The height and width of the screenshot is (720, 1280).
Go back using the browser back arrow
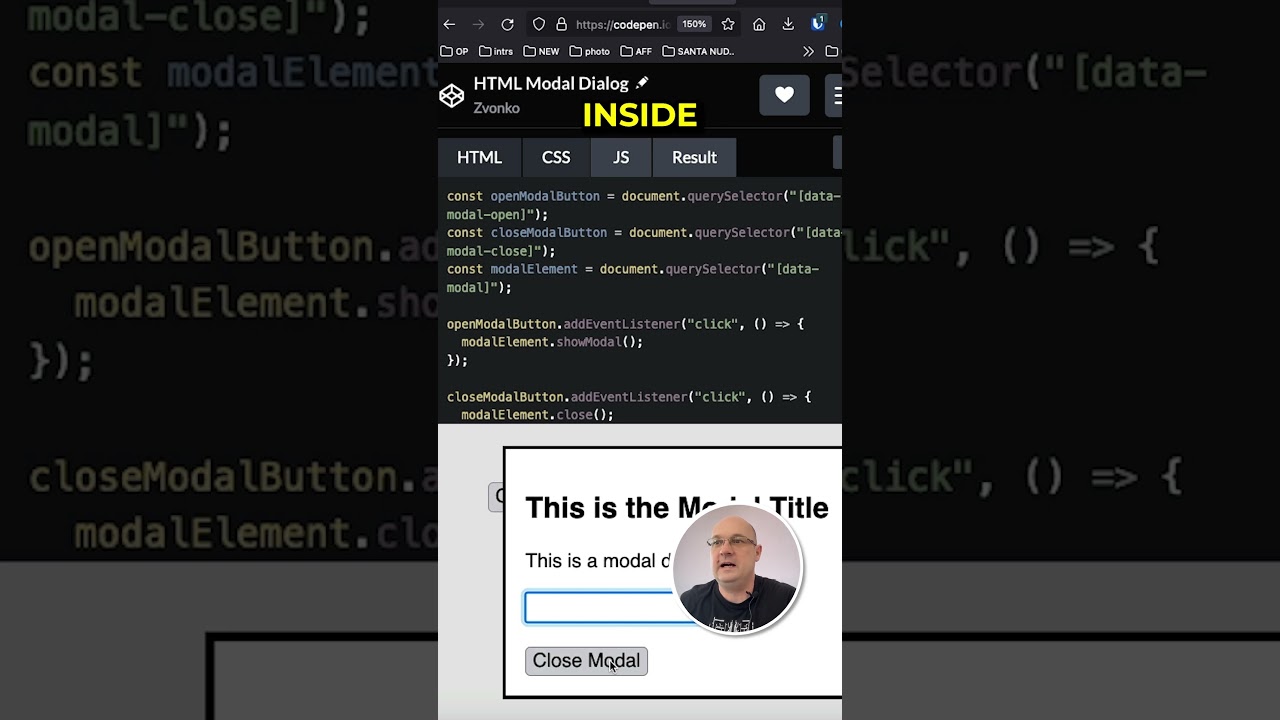point(449,24)
